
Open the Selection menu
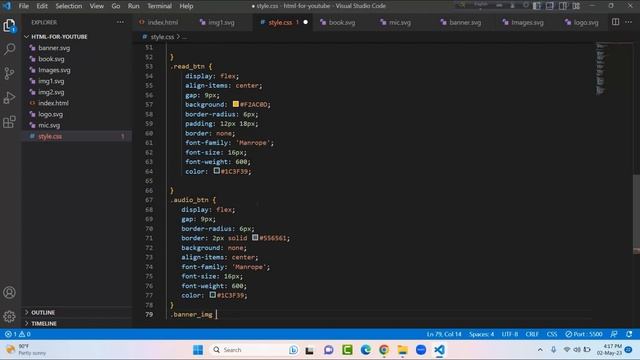point(69,6)
